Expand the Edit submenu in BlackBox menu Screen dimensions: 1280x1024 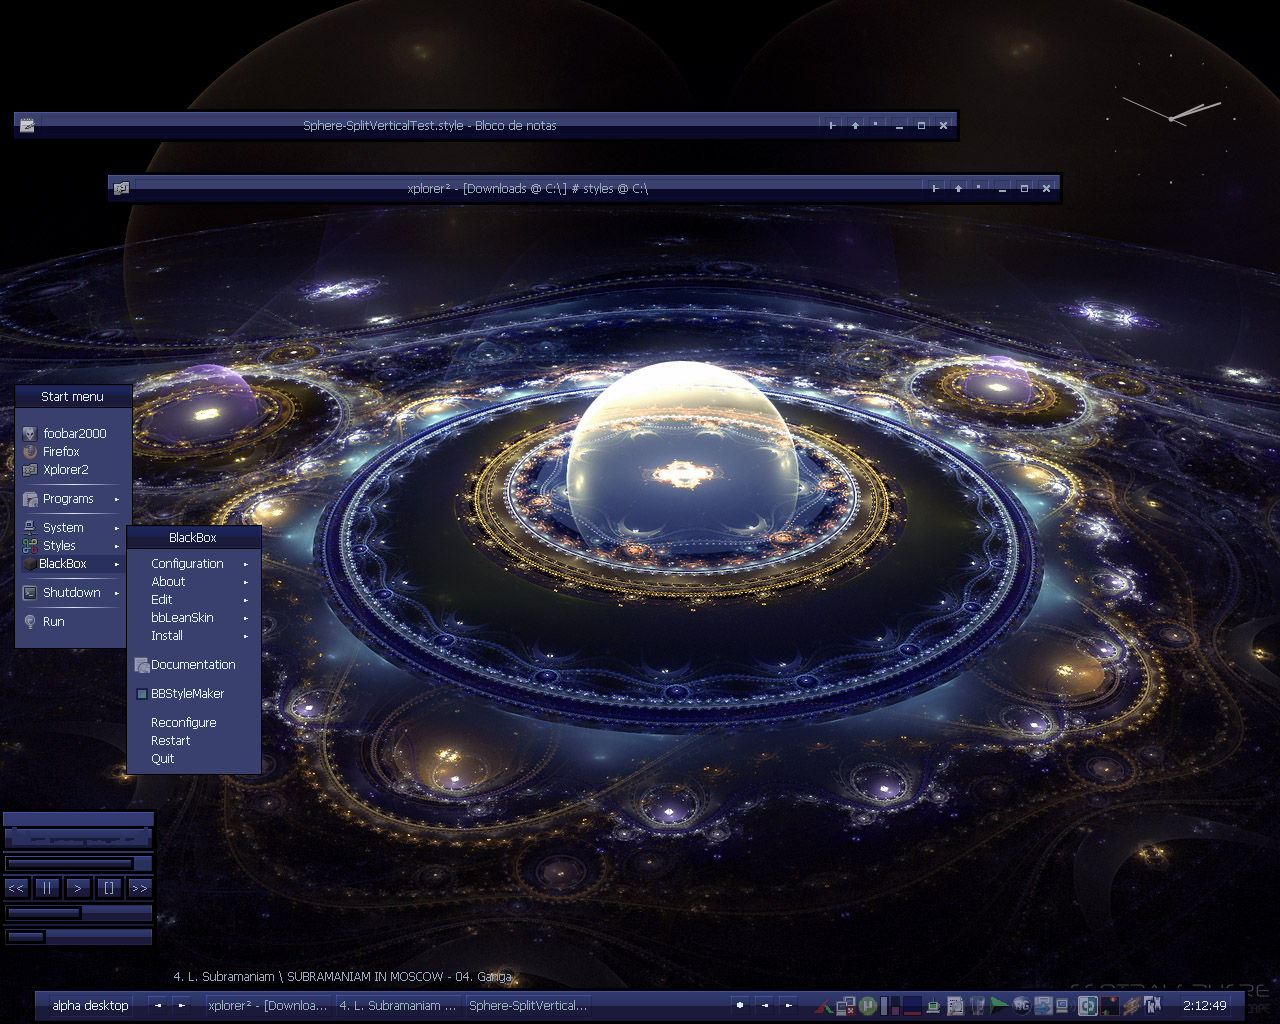193,599
